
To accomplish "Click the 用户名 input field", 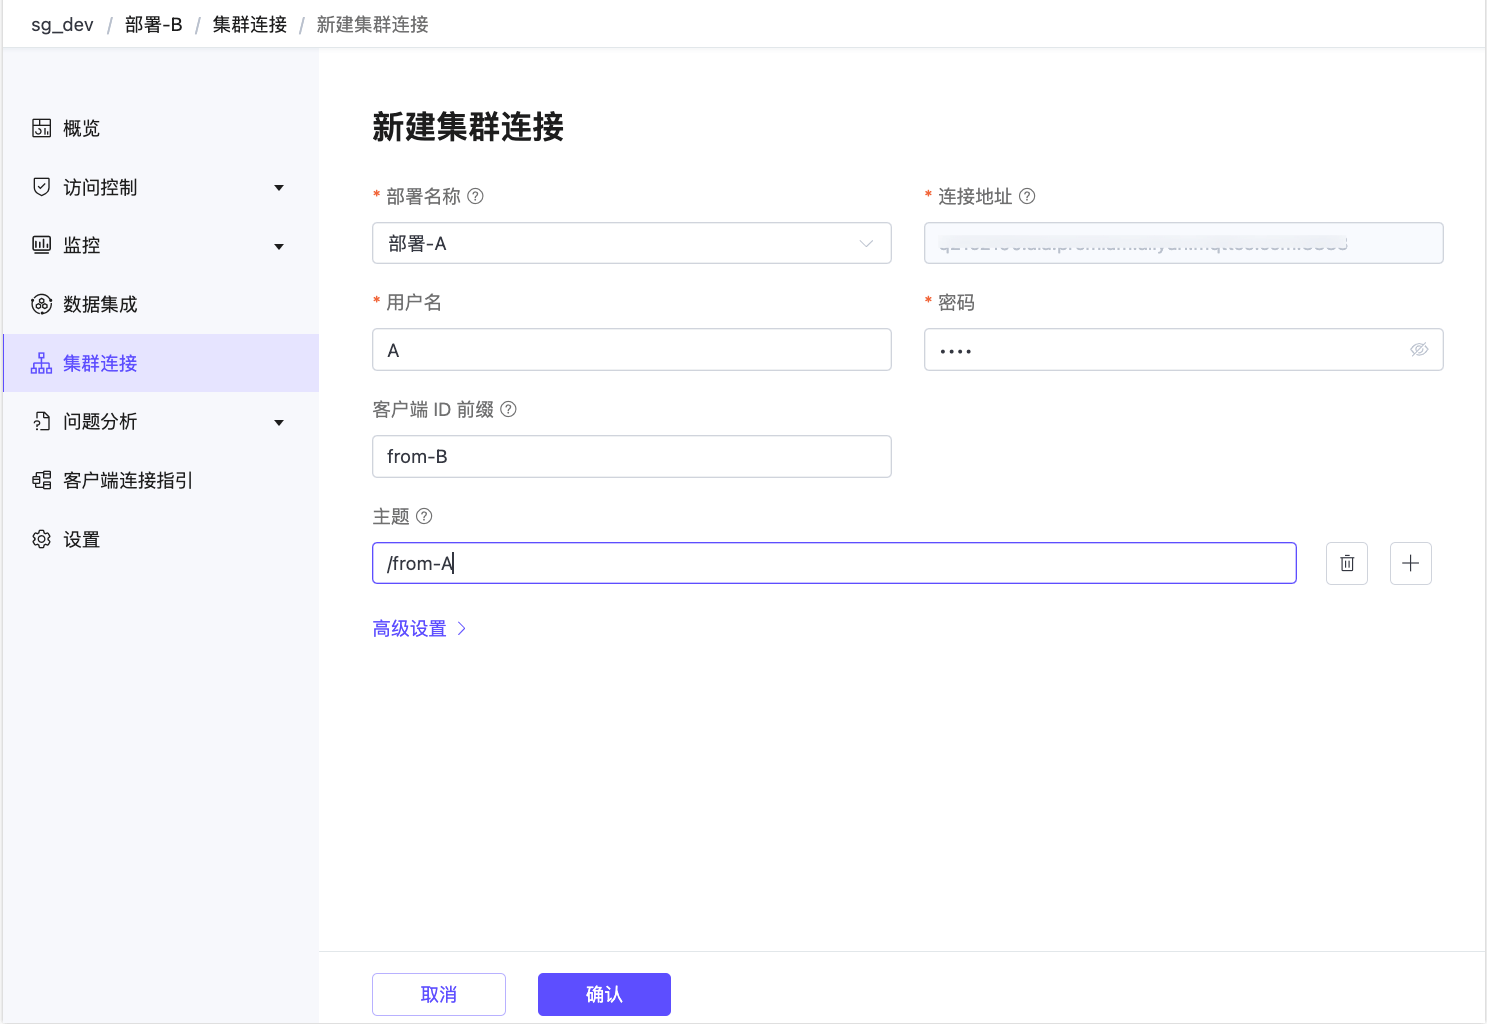I will [631, 350].
